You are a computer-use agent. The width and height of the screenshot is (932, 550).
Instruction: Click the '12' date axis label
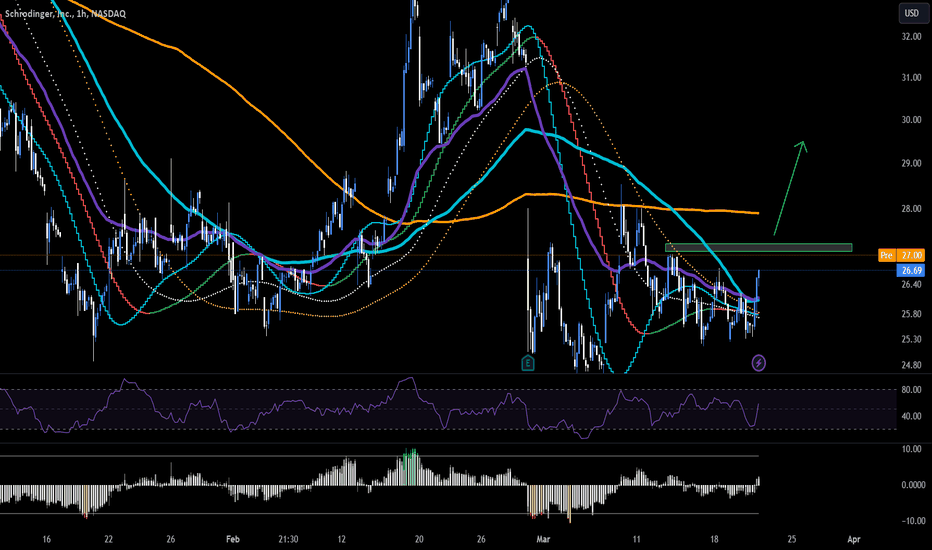point(341,539)
